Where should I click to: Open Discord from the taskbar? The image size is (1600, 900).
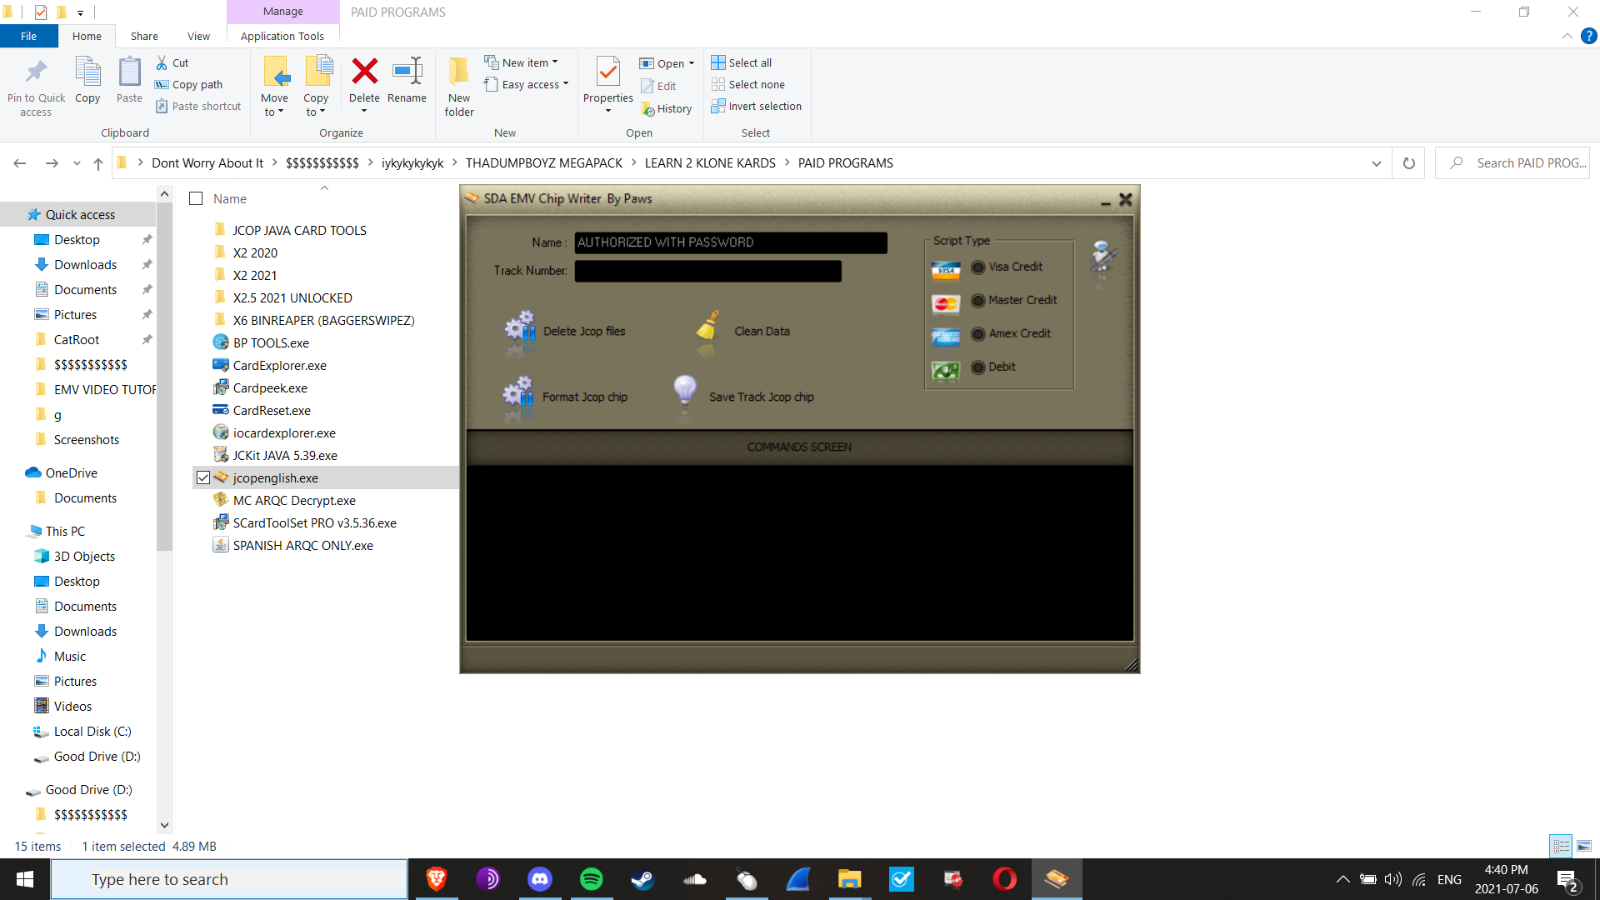click(540, 879)
